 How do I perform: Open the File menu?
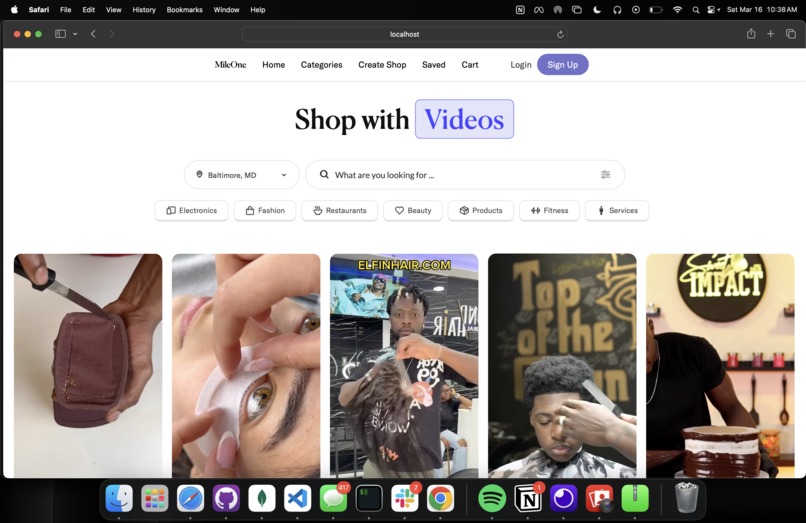tap(66, 10)
